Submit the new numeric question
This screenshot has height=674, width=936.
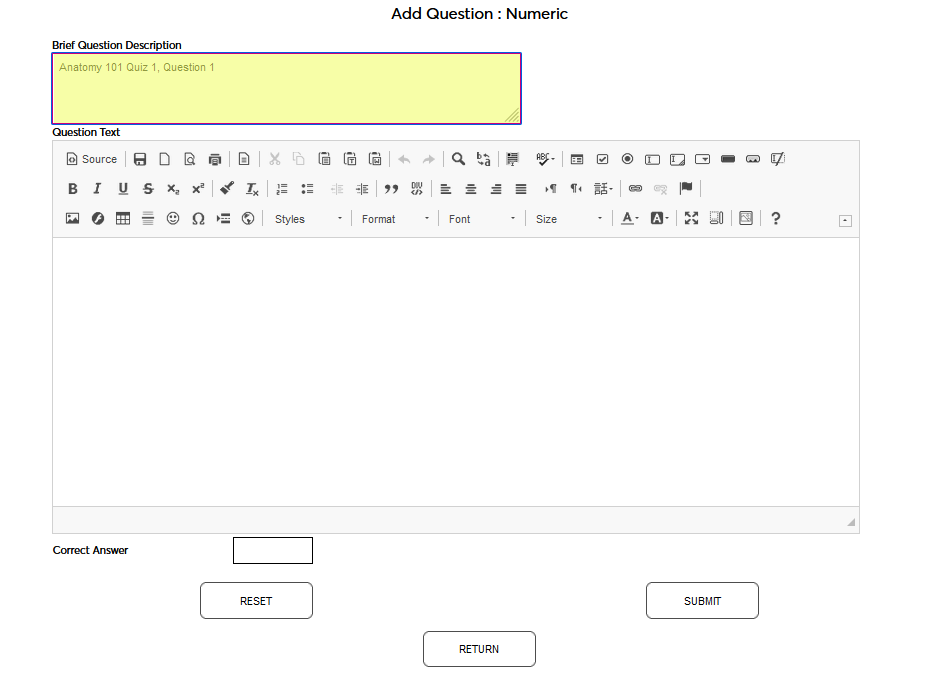pos(702,600)
